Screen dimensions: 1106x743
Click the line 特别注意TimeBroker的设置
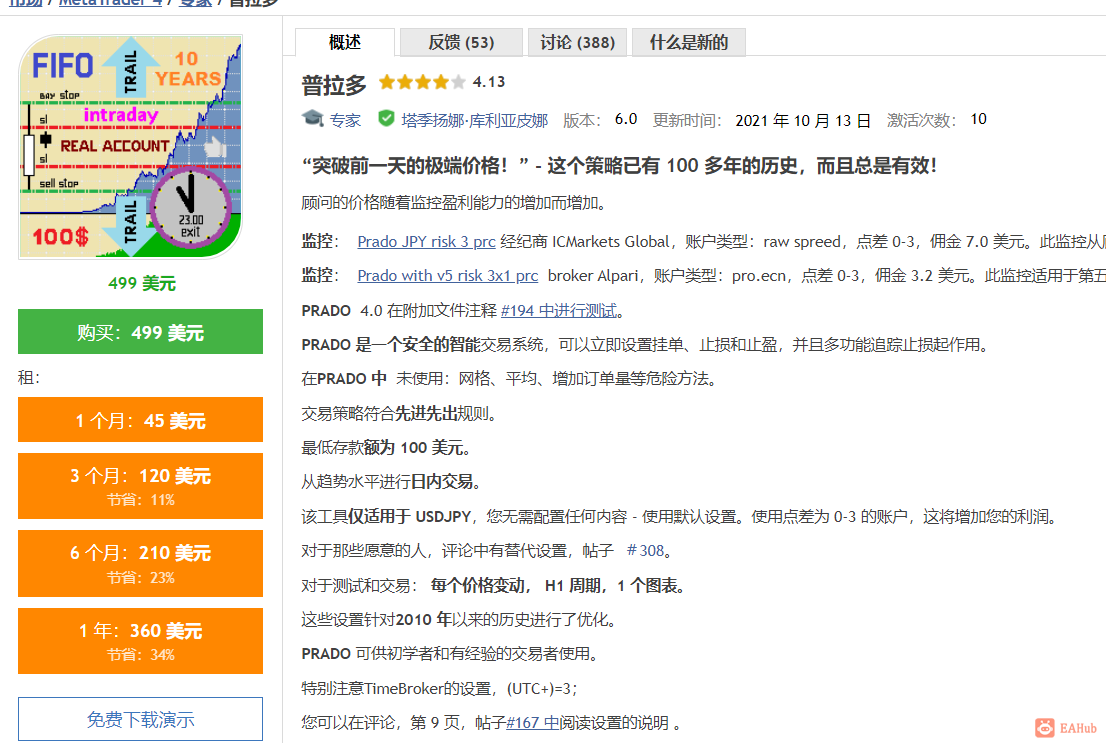(439, 688)
